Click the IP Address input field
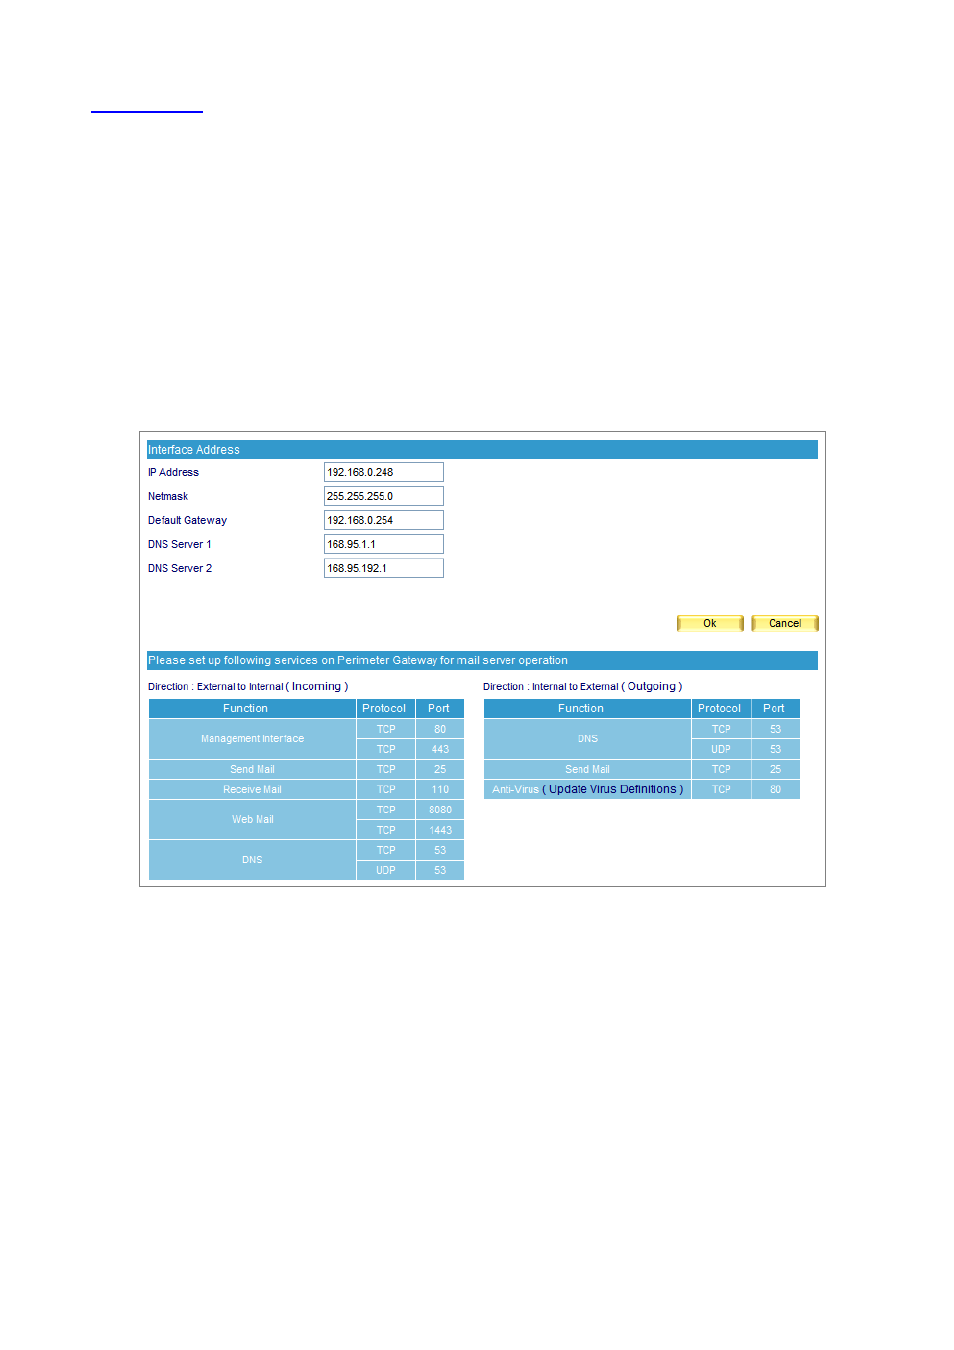The height and width of the screenshot is (1350, 954). pyautogui.click(x=383, y=472)
